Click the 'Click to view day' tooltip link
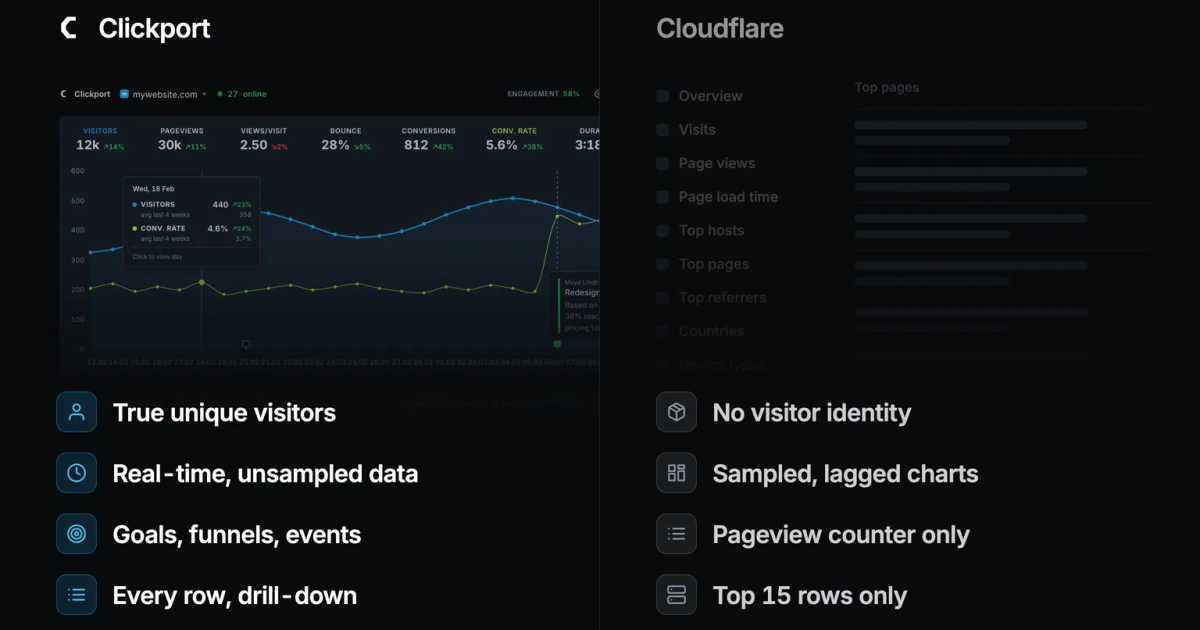 158,257
